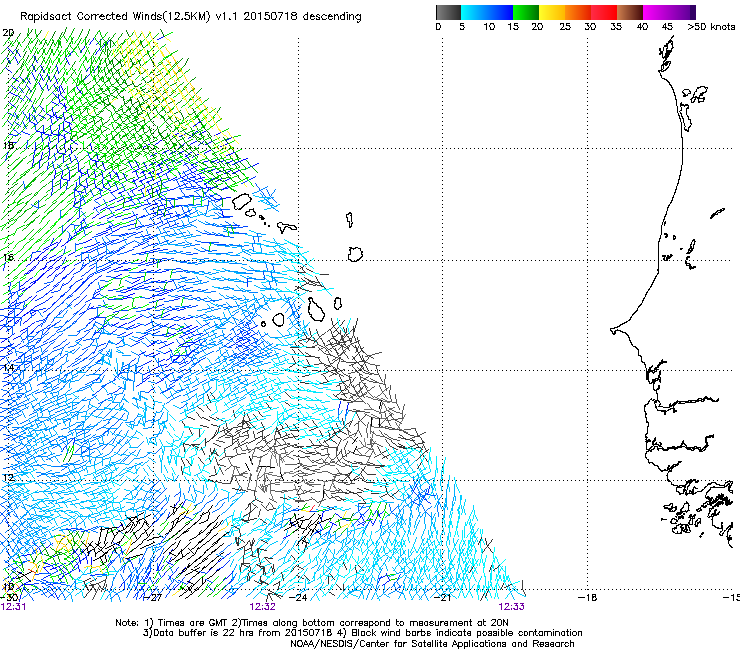Click the gray 0-5 knots legend swatch

coord(448,12)
